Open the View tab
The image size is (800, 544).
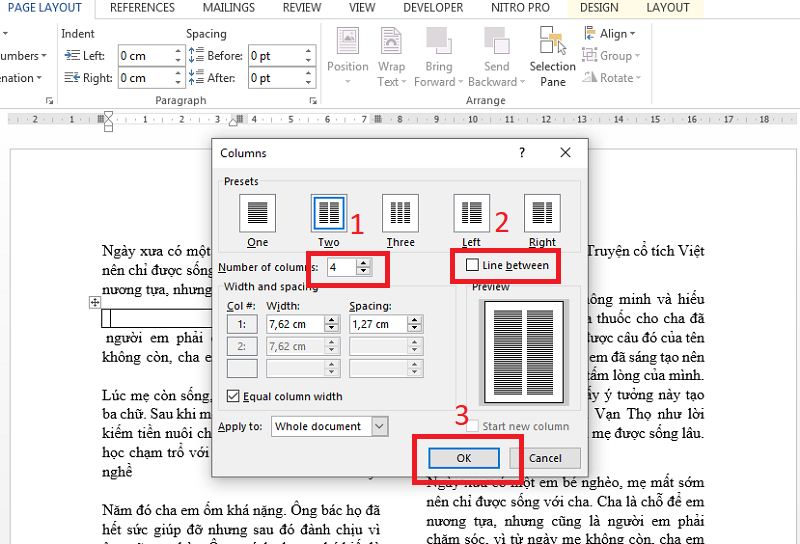(x=362, y=8)
